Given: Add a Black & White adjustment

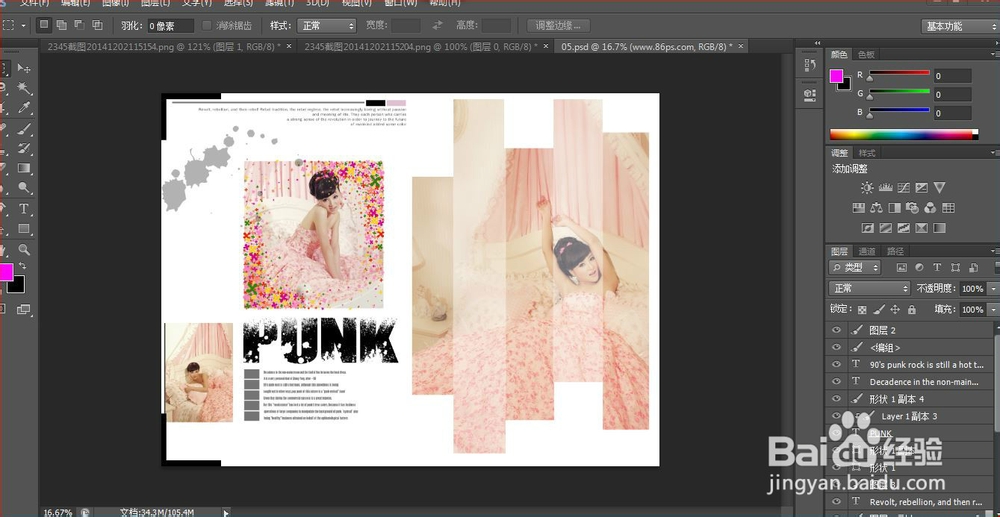Looking at the screenshot, I should (894, 207).
